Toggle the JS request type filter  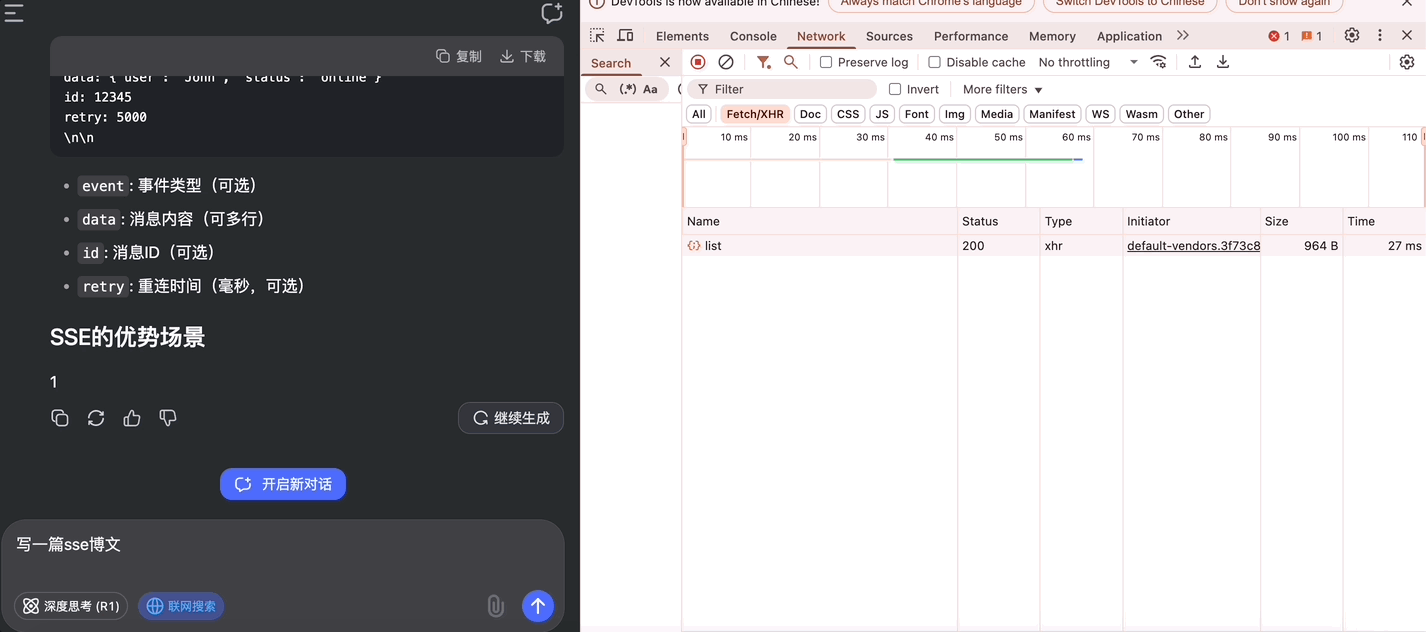(x=882, y=114)
